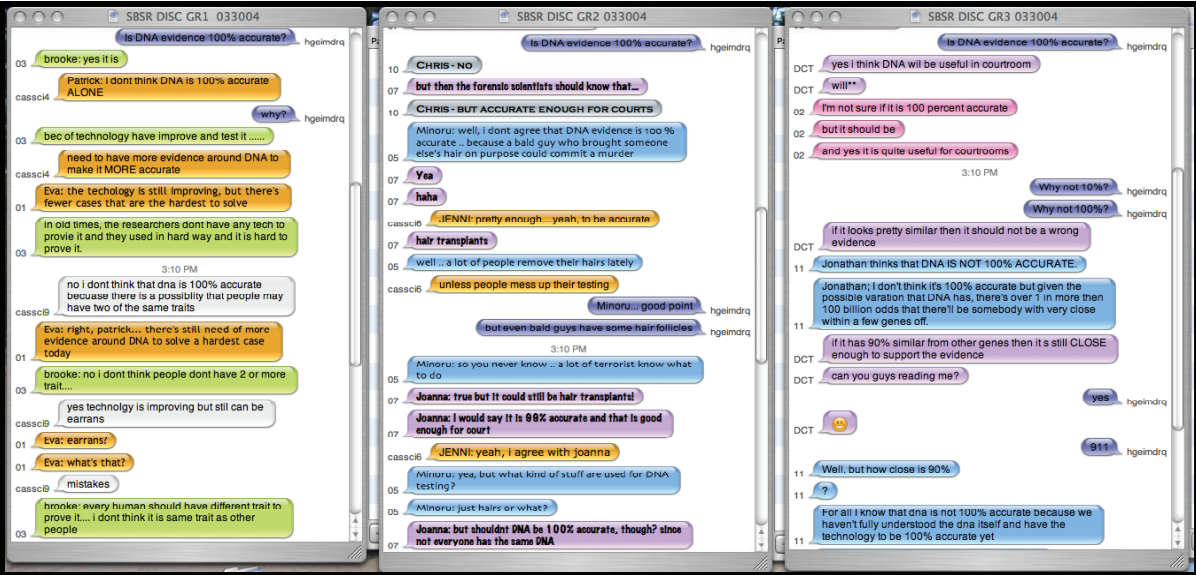Click 'but even bald guys have some hair follicles'
This screenshot has width=1196, height=575.
click(x=590, y=327)
